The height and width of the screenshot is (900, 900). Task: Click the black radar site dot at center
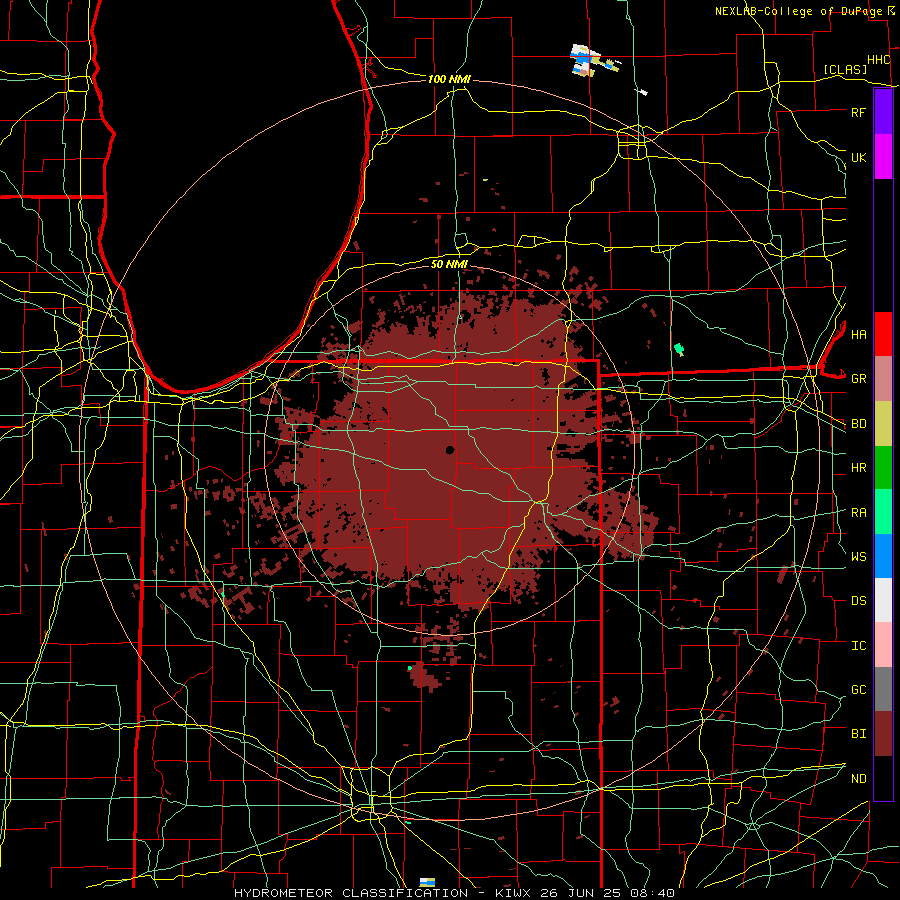[x=450, y=450]
